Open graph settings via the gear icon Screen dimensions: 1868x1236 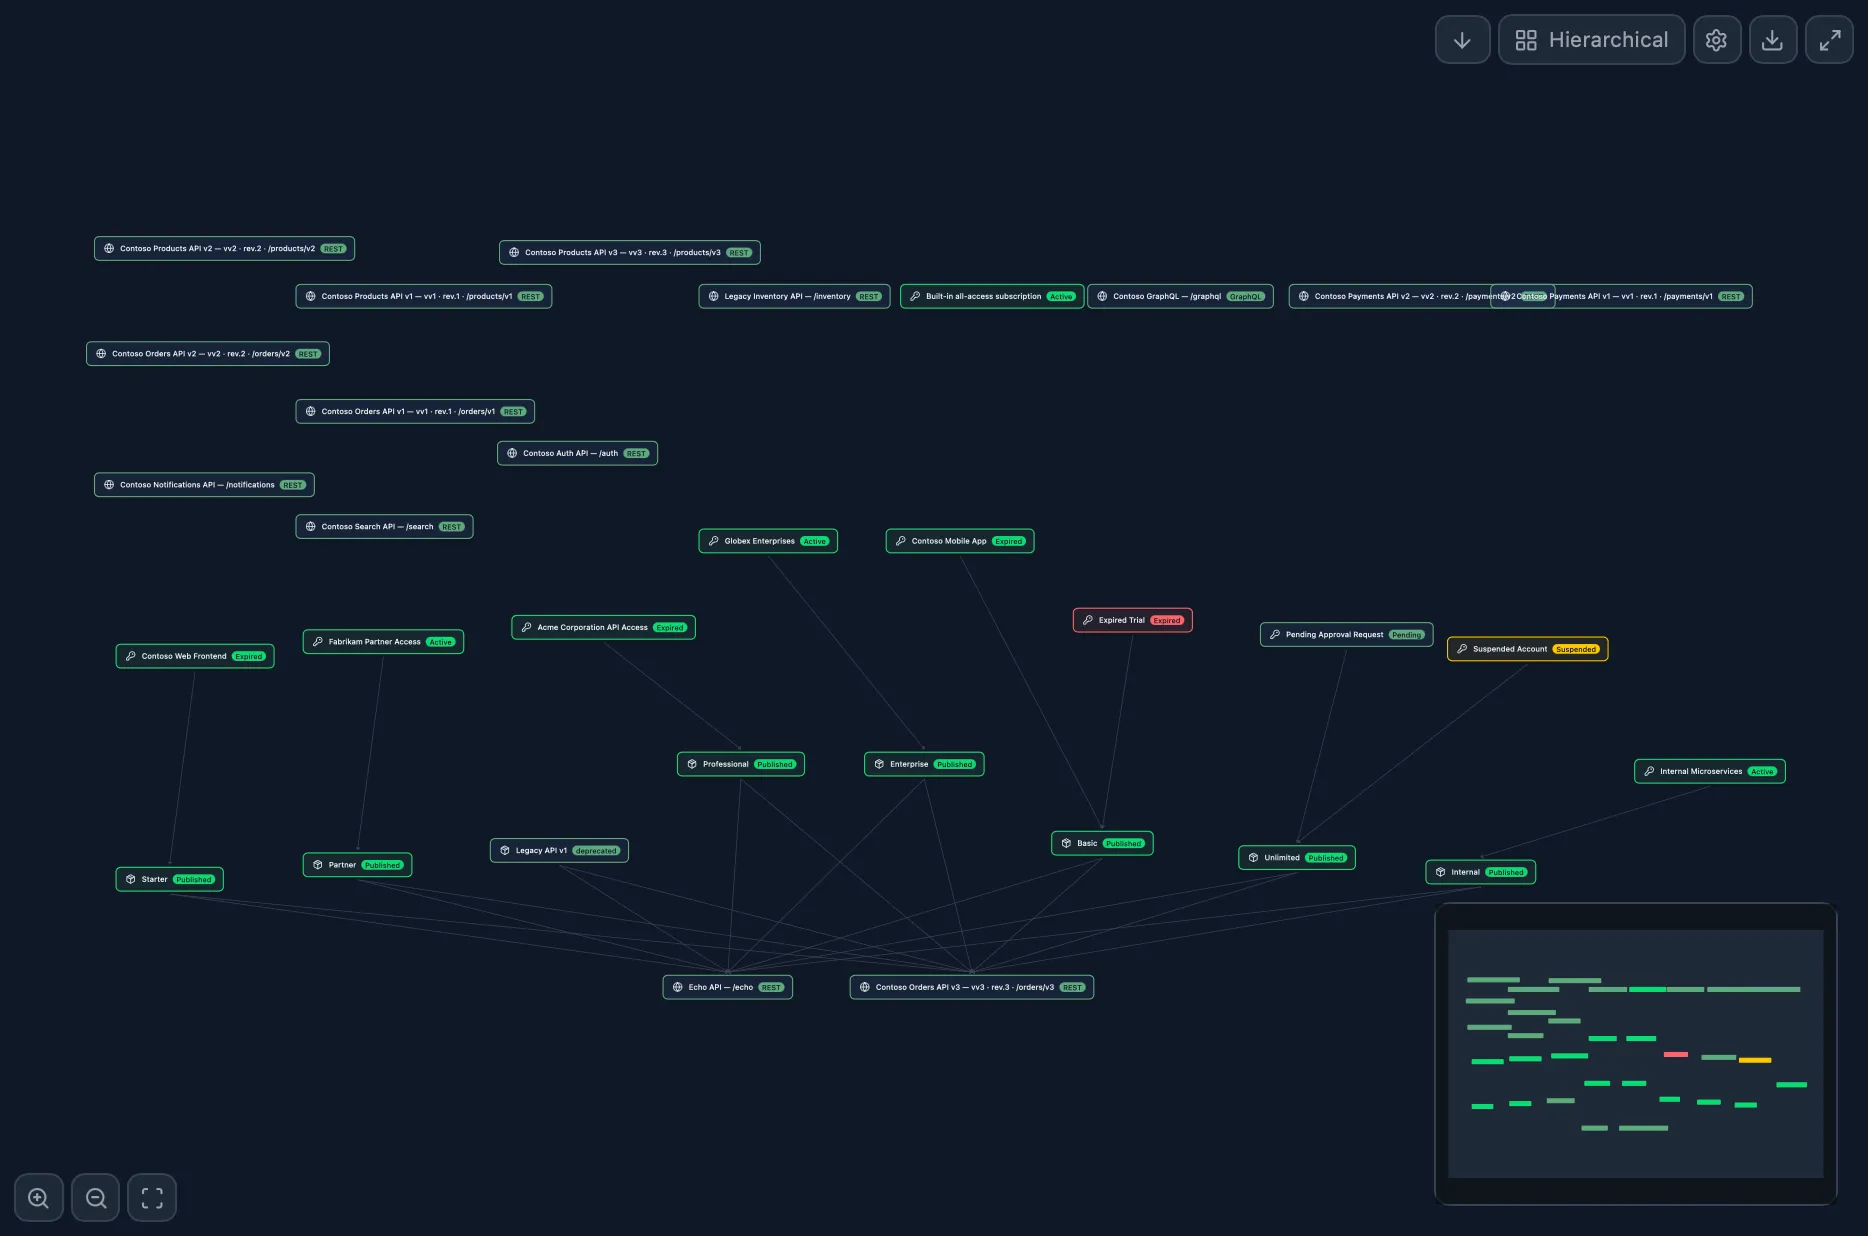click(x=1717, y=39)
